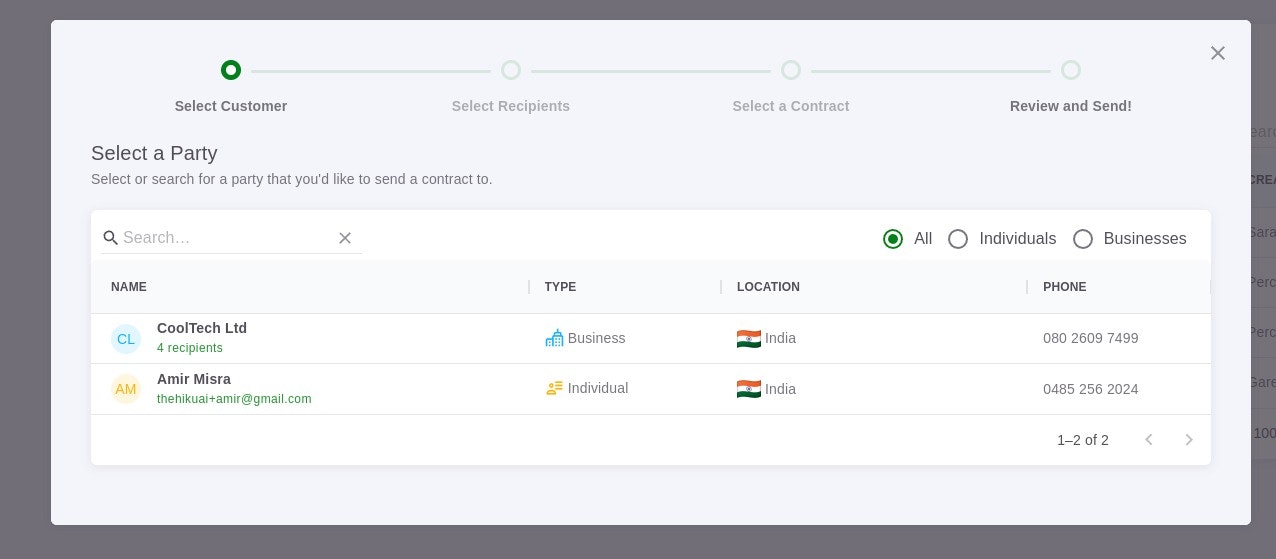Click the 1–2 of 2 pagination label

[1083, 440]
